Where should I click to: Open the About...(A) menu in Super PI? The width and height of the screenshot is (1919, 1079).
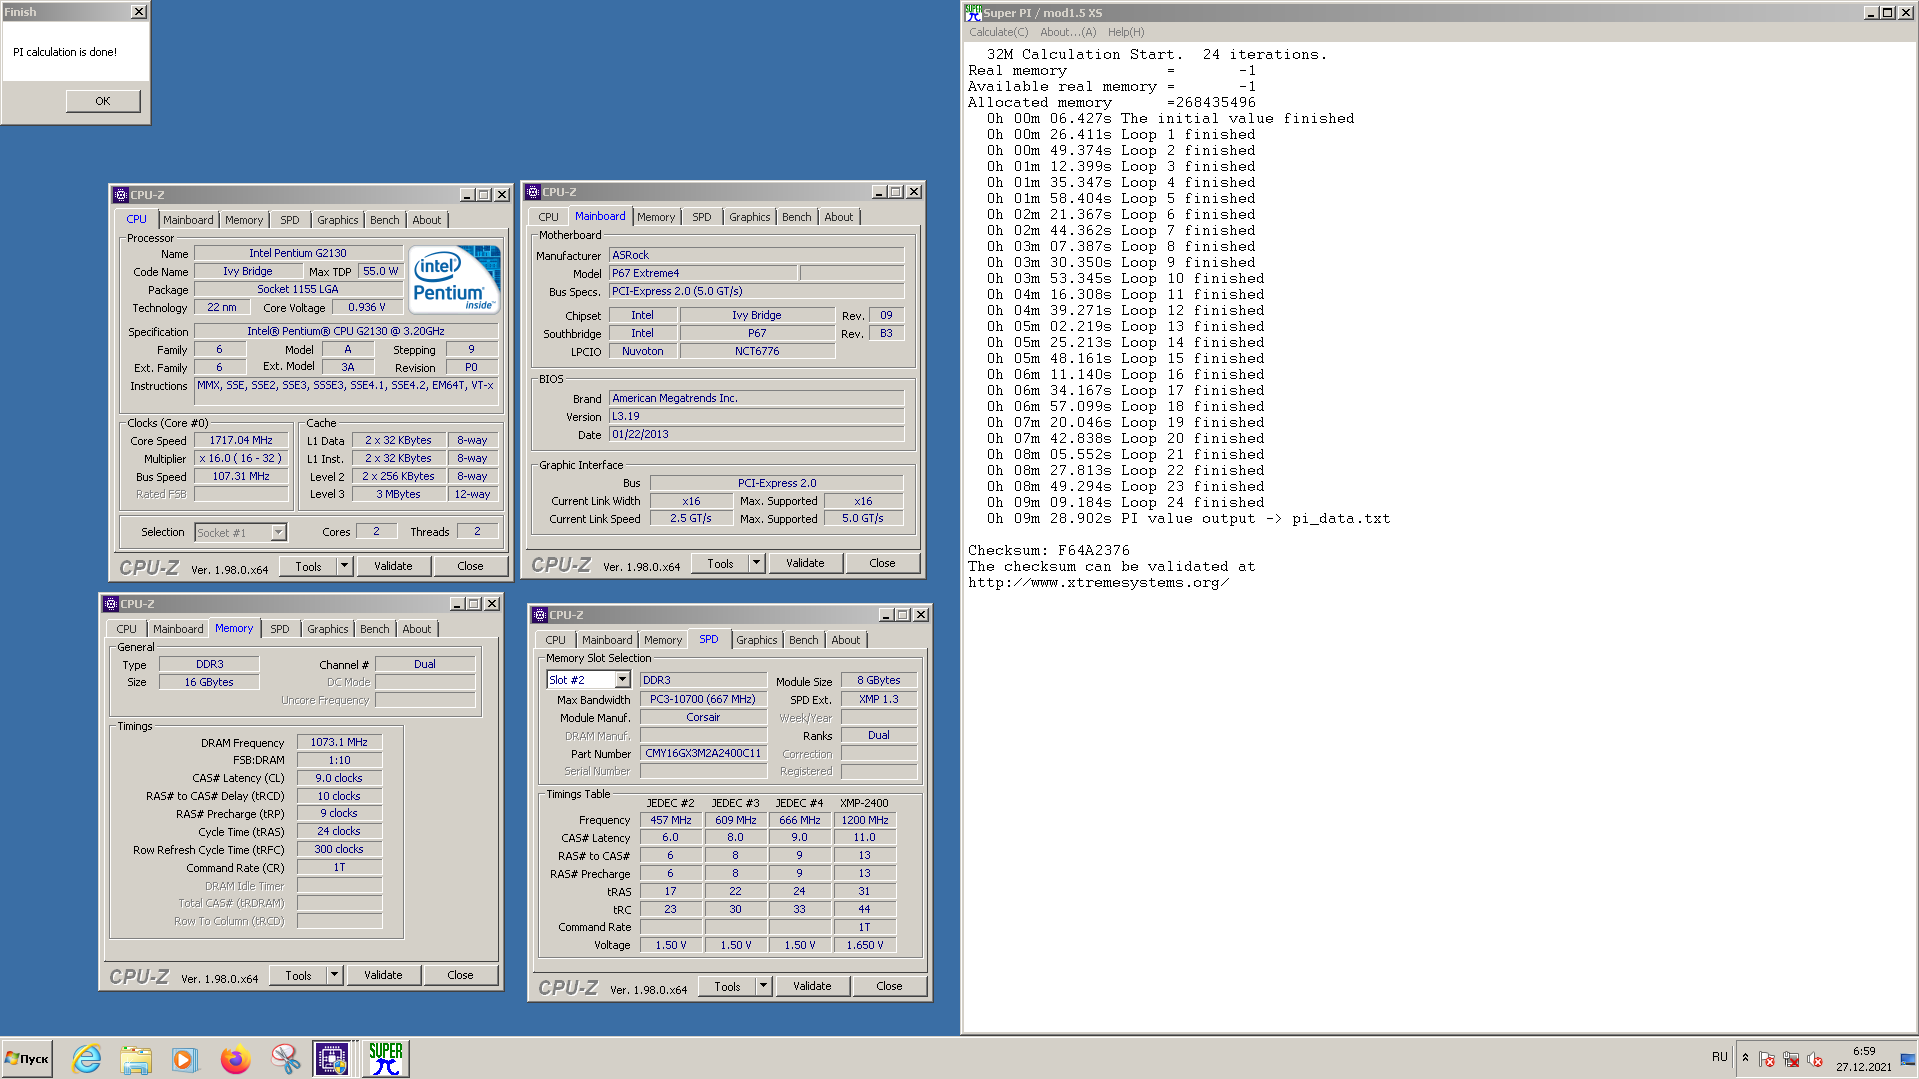pyautogui.click(x=1068, y=32)
